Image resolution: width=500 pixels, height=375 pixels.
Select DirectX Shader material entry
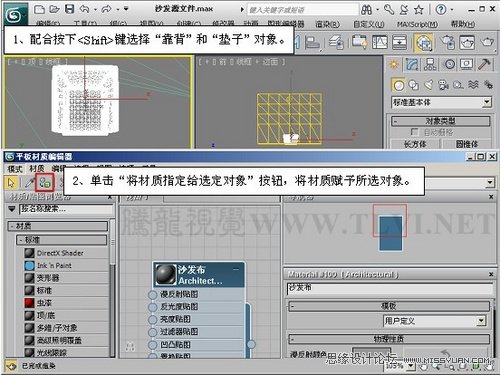[60, 253]
